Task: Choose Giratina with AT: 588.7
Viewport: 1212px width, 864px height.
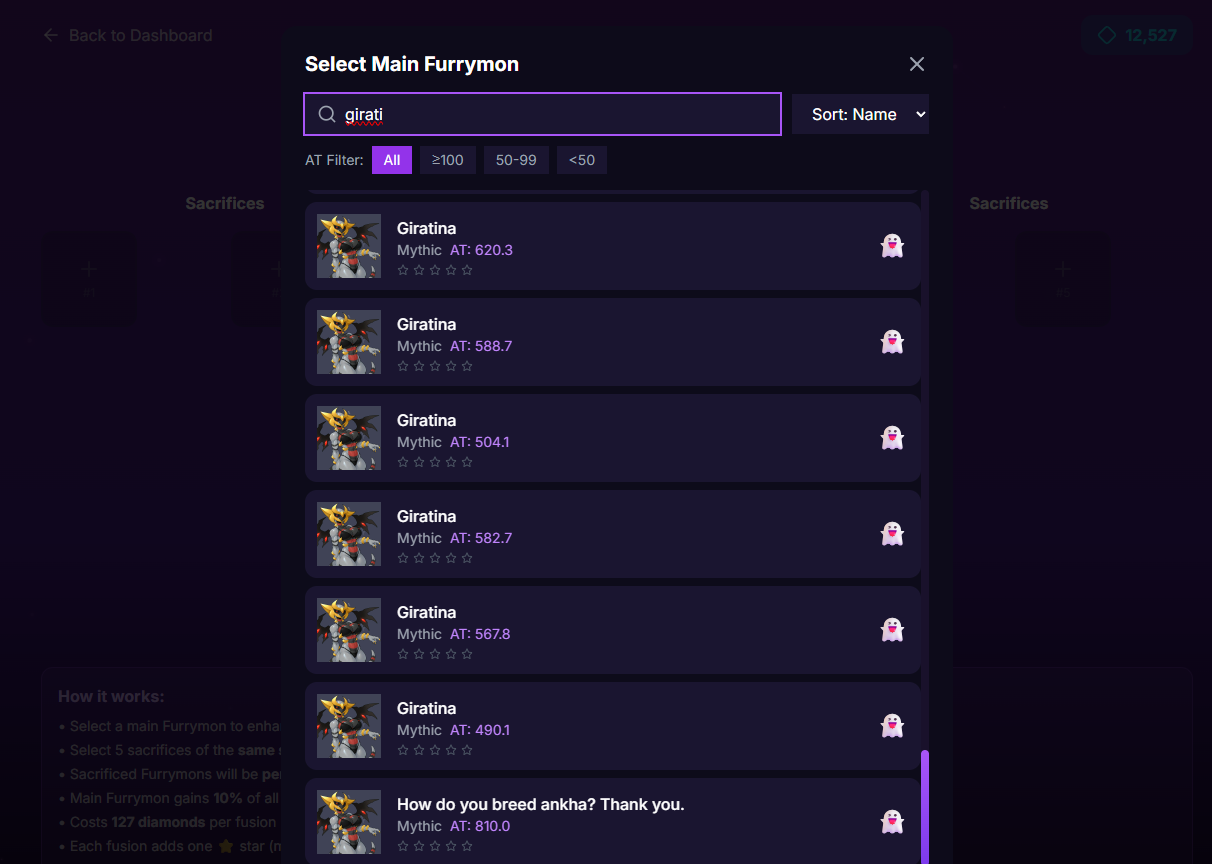Action: [613, 342]
